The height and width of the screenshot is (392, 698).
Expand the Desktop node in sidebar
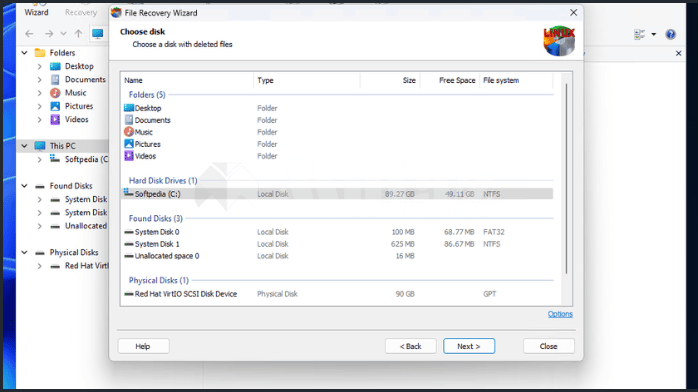tap(40, 66)
